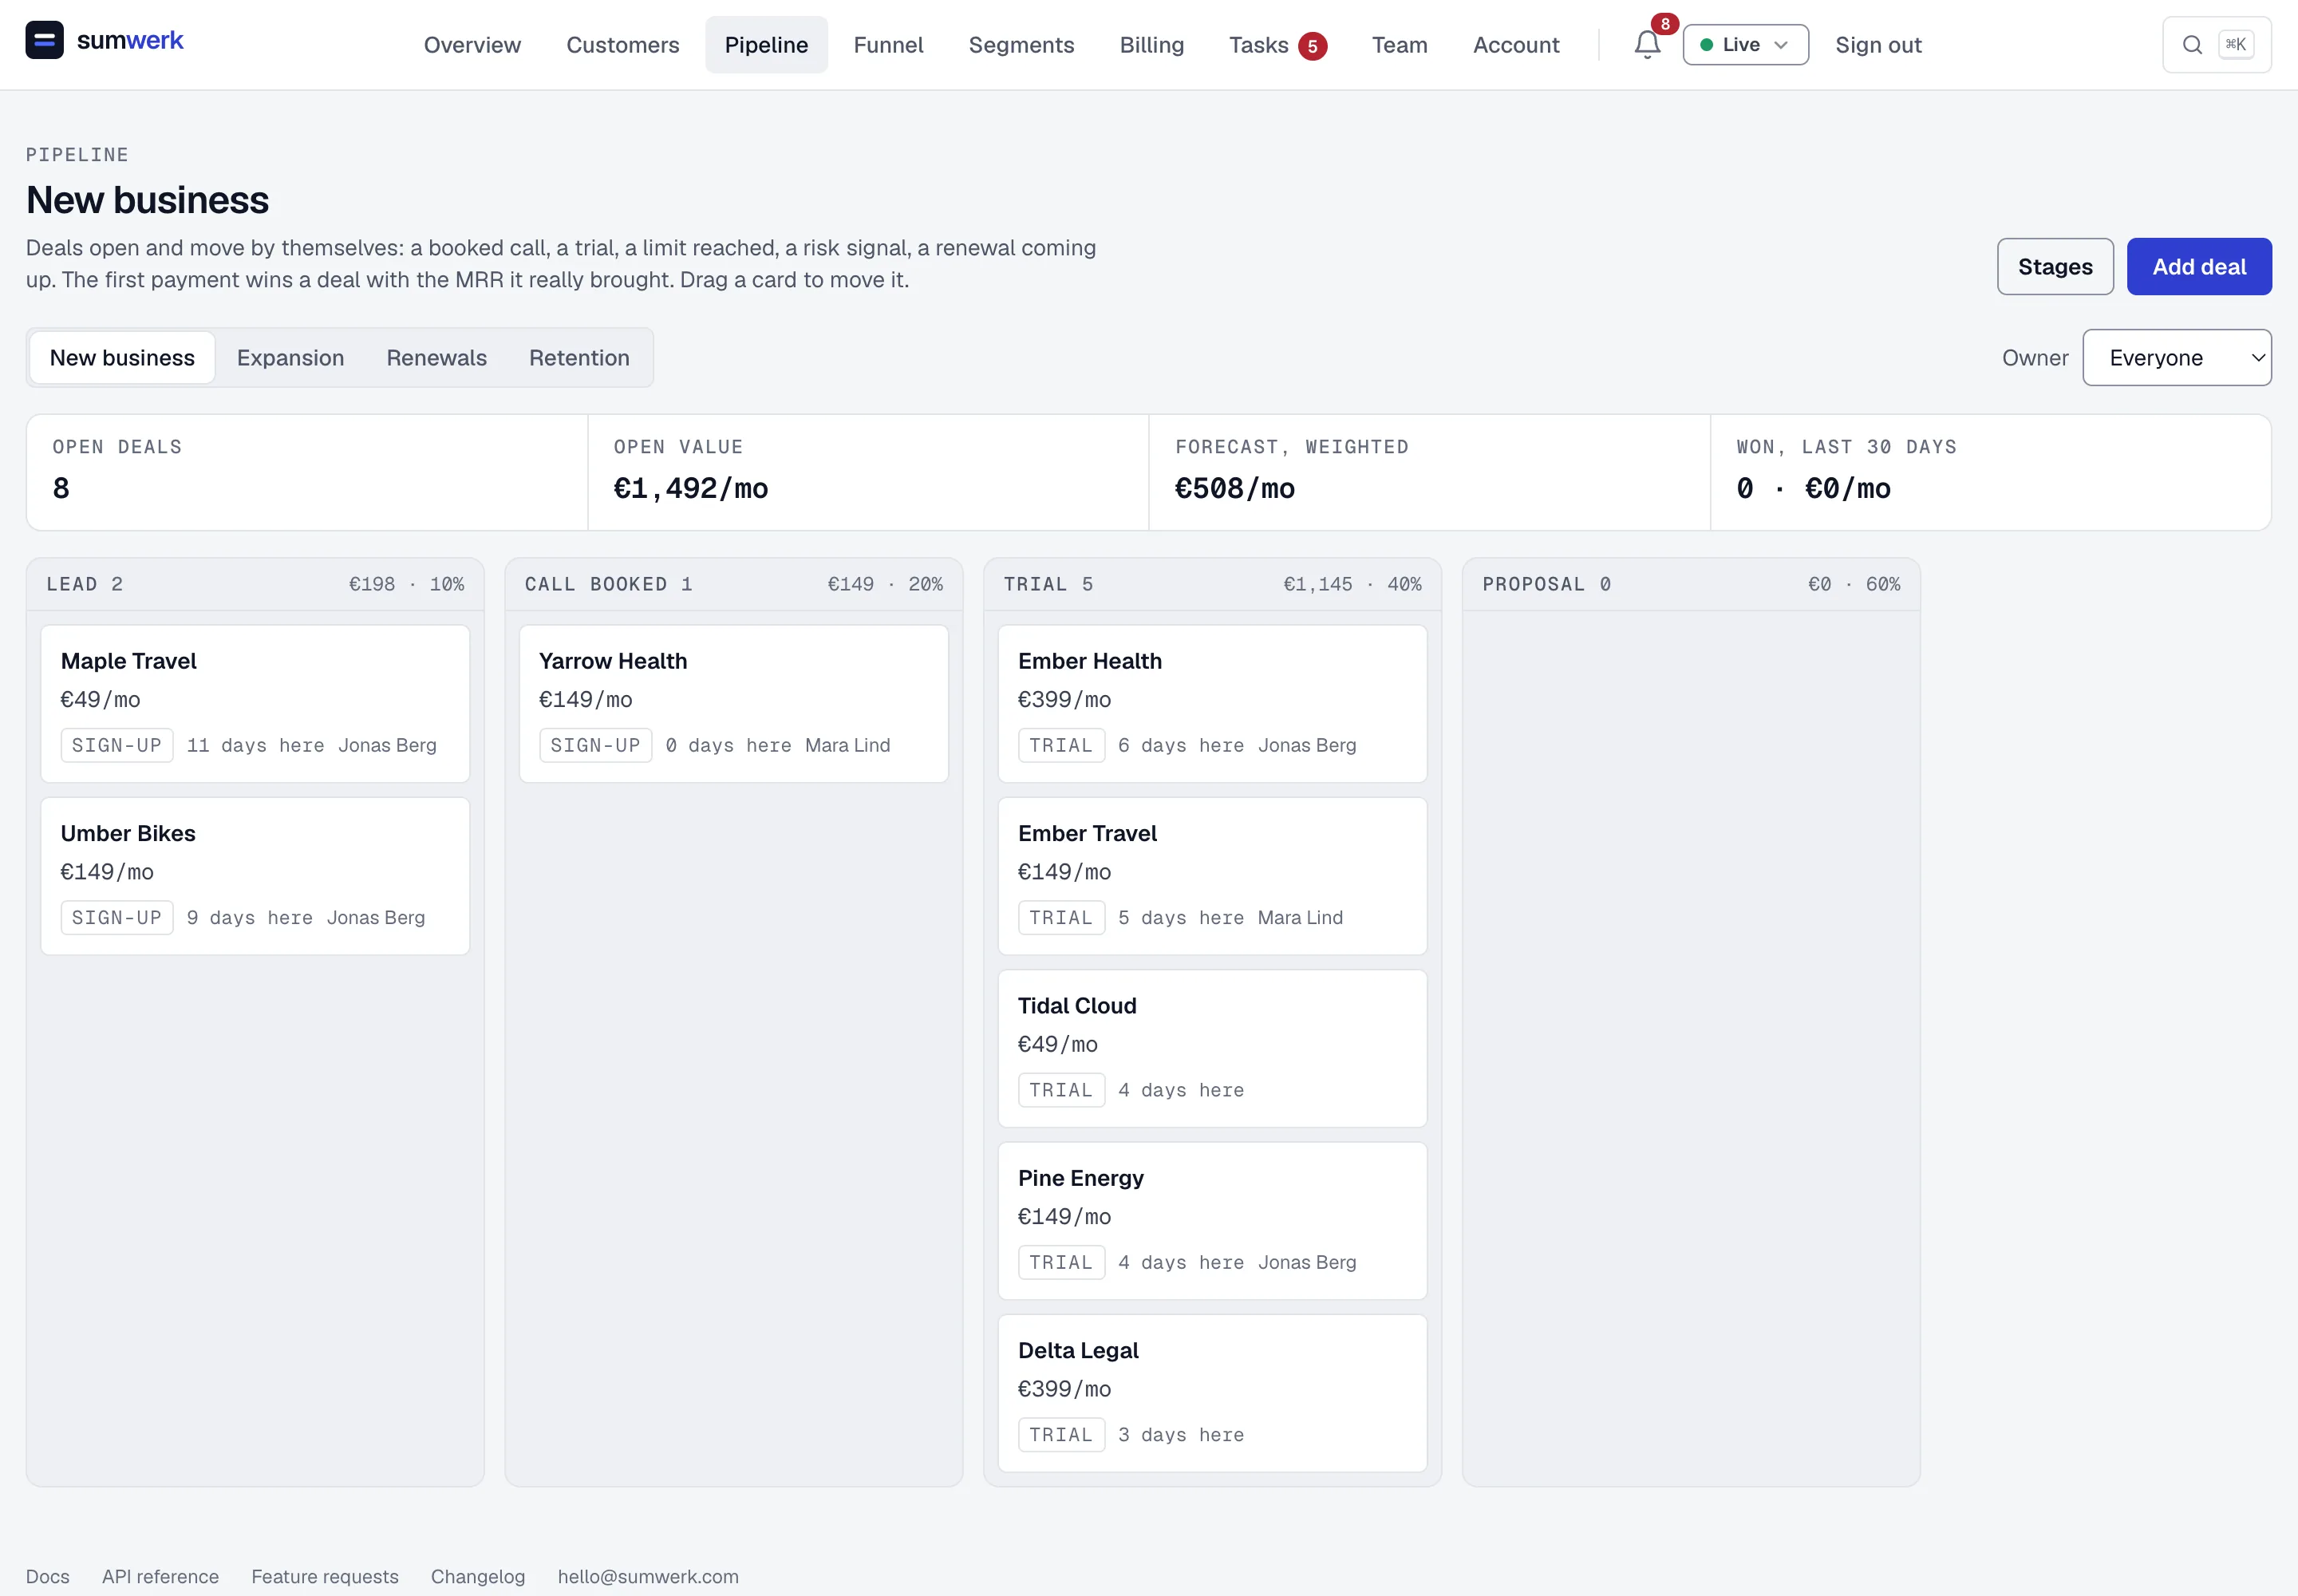Switch to the Retention tab

(579, 357)
